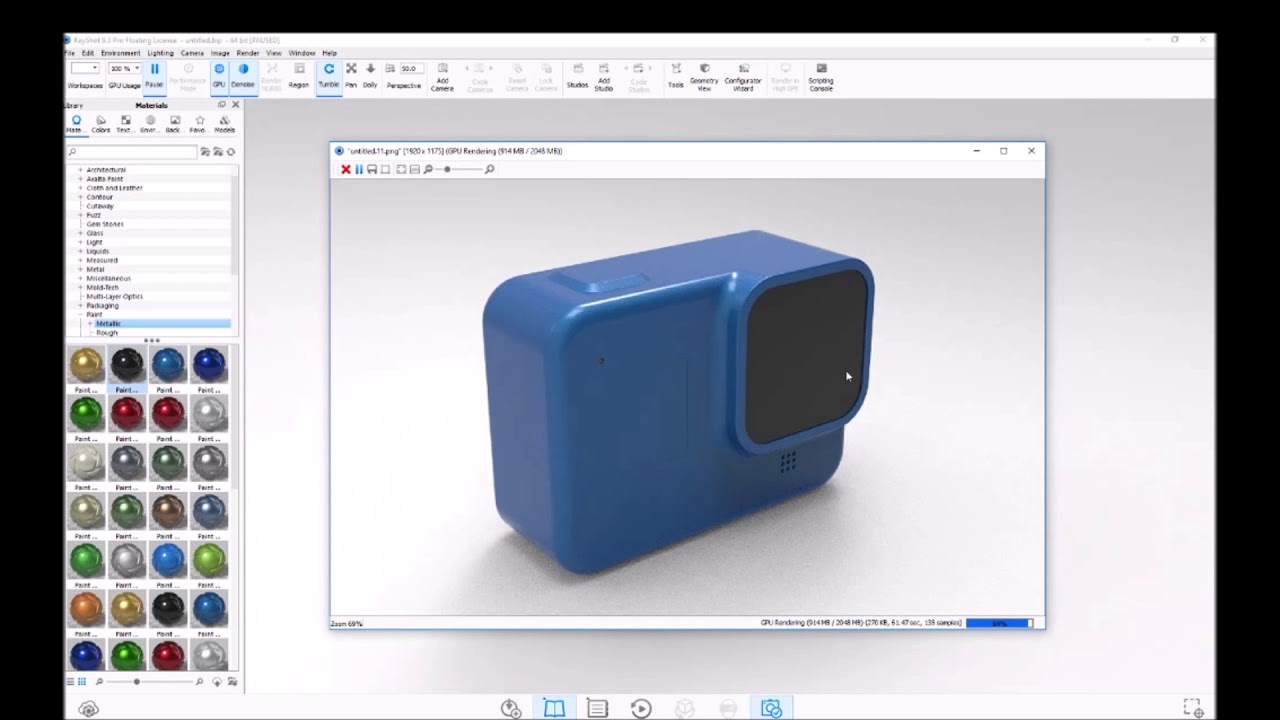Select the Cutaway tree item

(100, 206)
